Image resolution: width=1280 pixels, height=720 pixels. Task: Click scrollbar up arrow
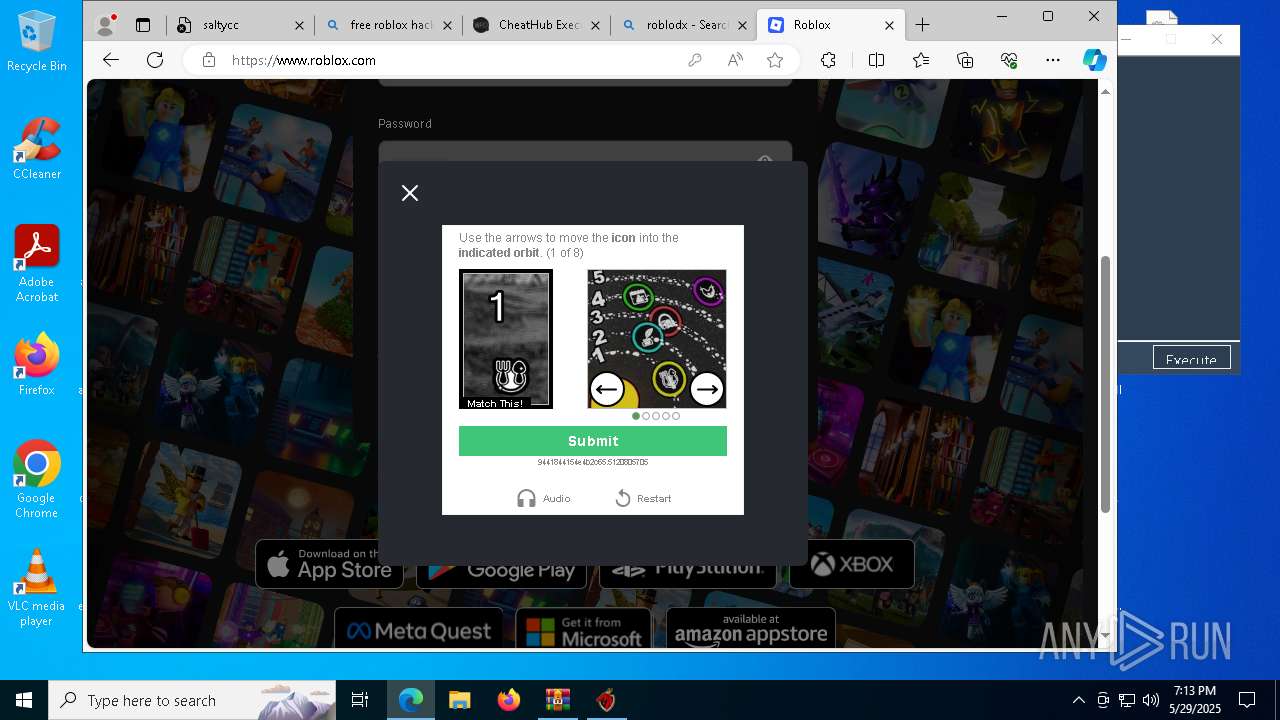[x=1105, y=91]
